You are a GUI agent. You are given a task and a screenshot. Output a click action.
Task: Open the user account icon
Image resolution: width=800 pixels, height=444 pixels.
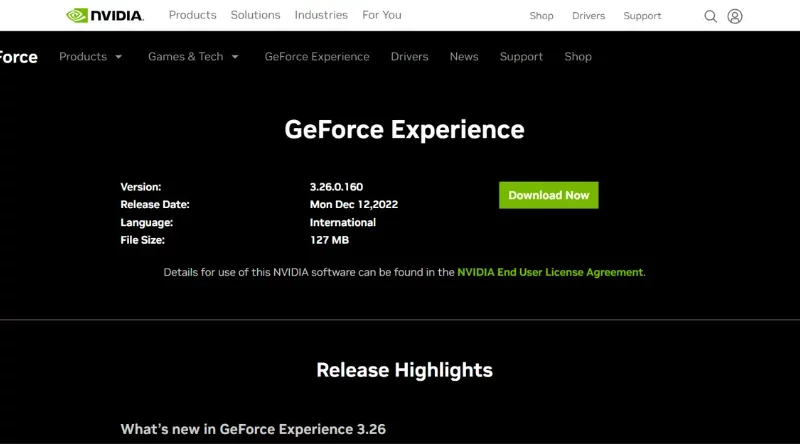[735, 16]
